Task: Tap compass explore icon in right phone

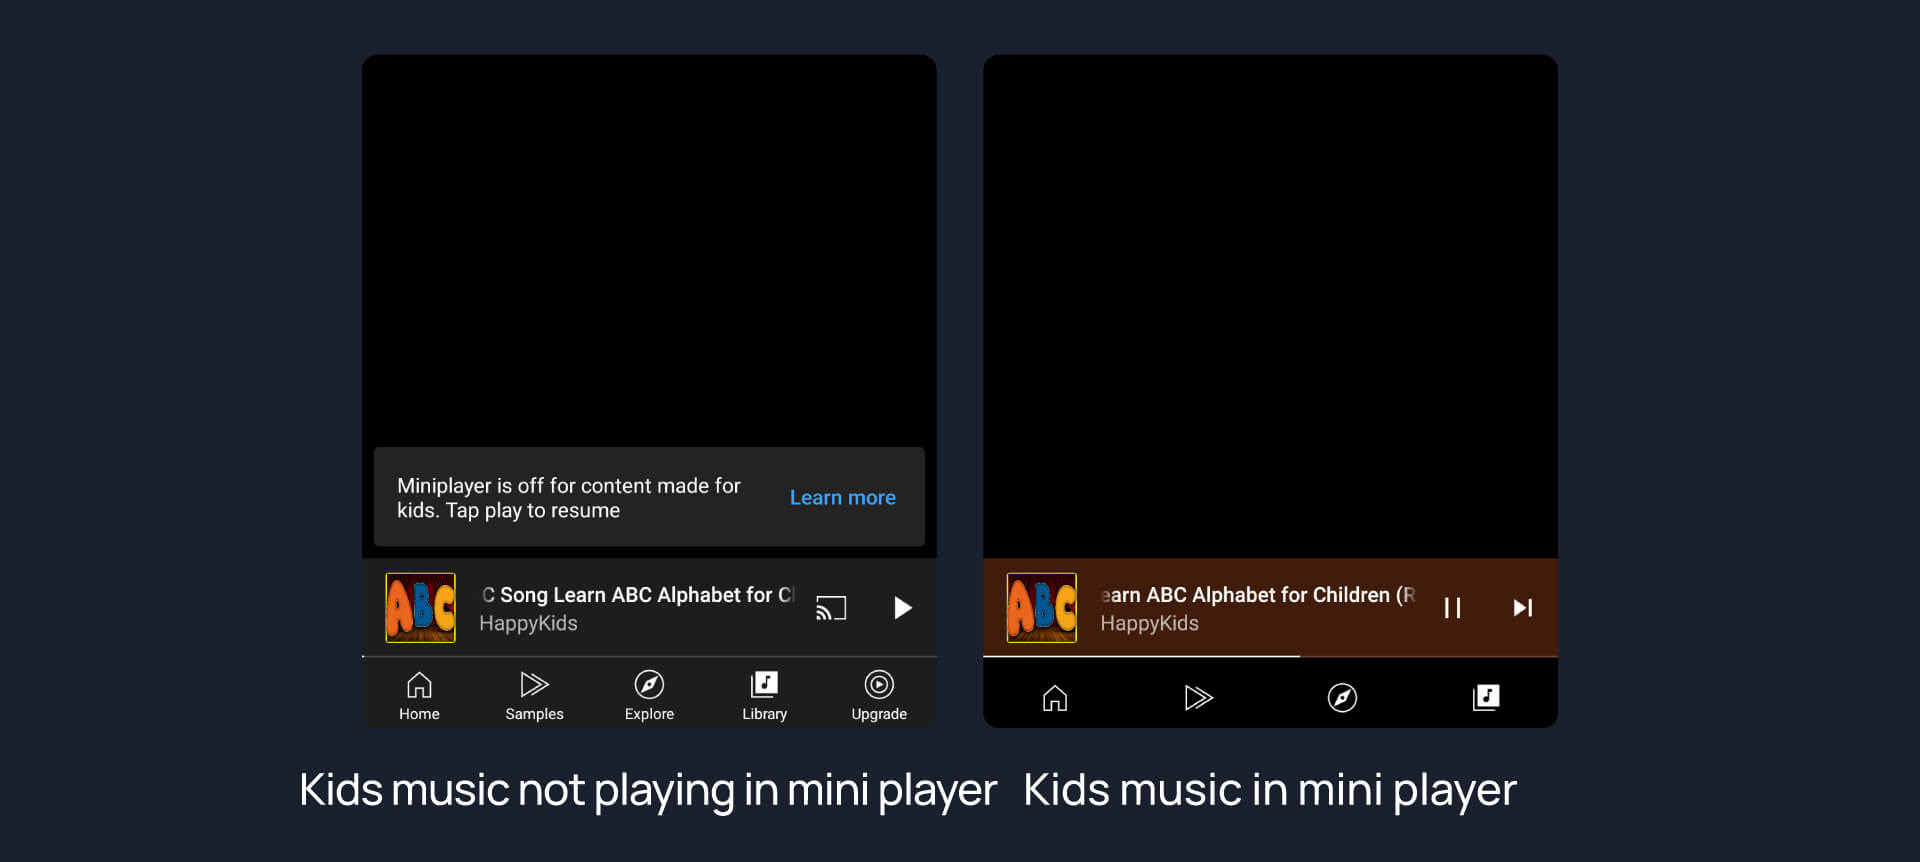Action: point(1342,697)
